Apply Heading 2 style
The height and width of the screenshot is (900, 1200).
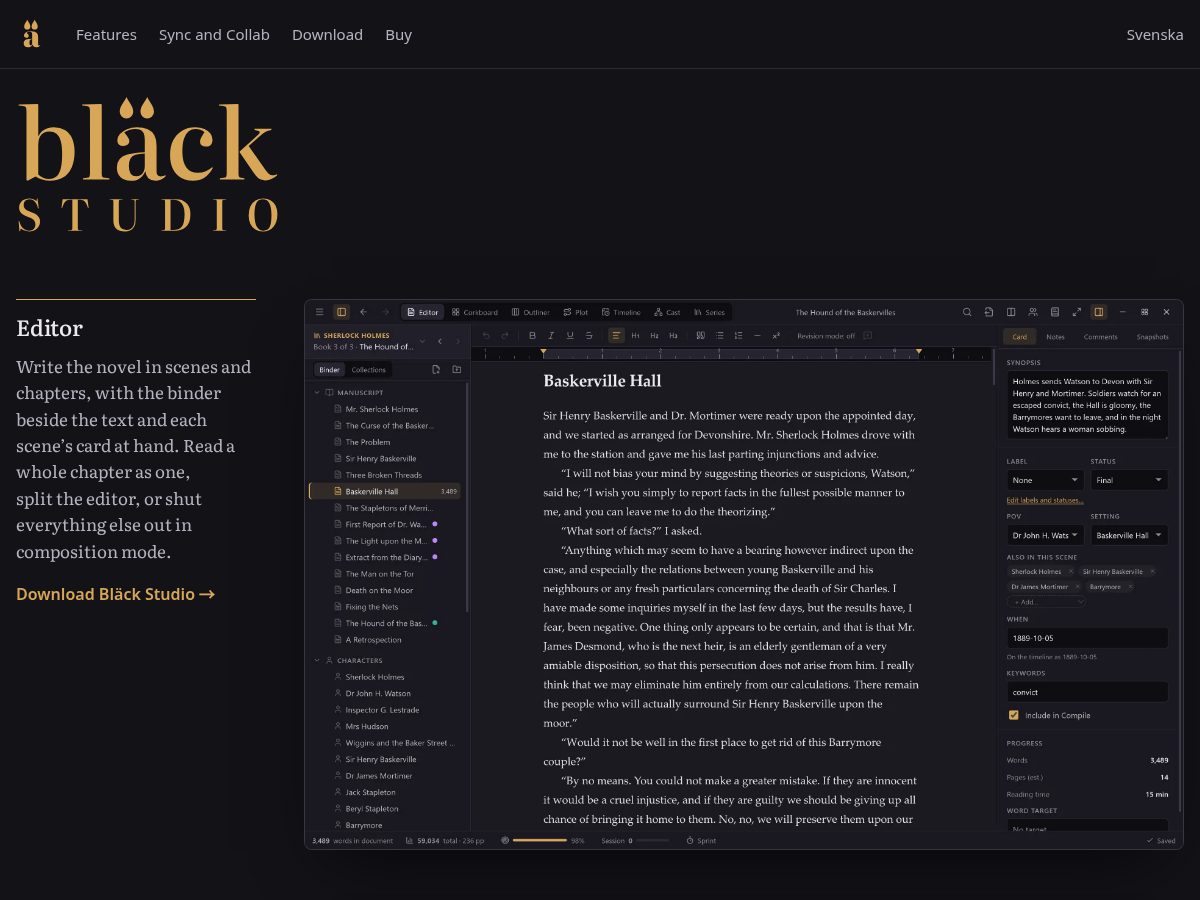(x=654, y=335)
